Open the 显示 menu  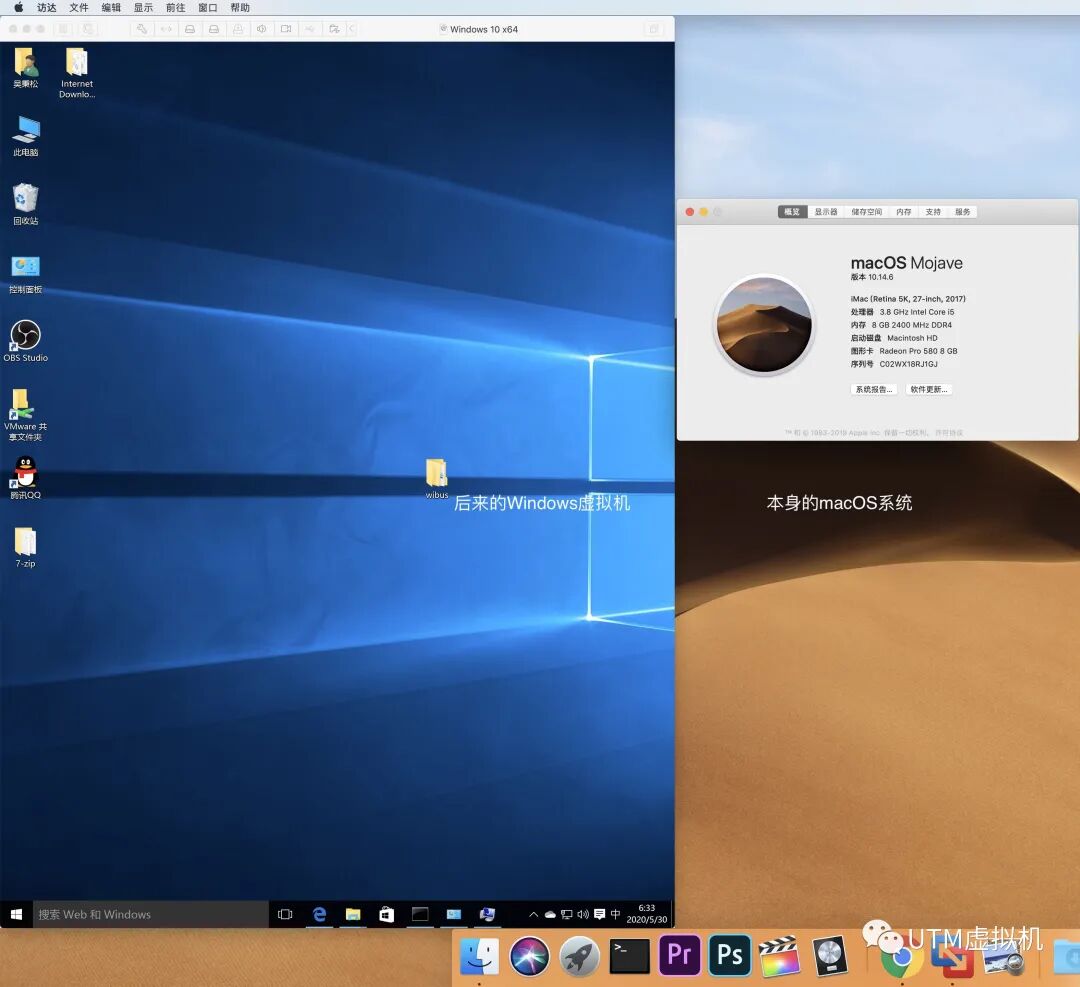[x=143, y=8]
